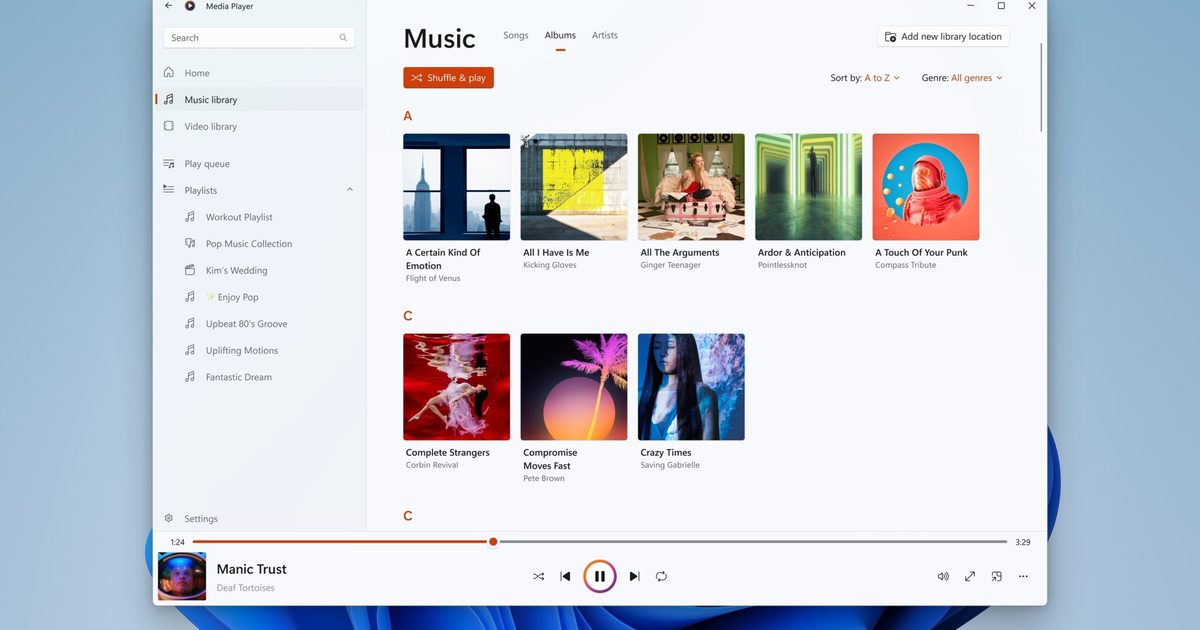Open Crazy Times album cover
The height and width of the screenshot is (630, 1200).
[691, 387]
